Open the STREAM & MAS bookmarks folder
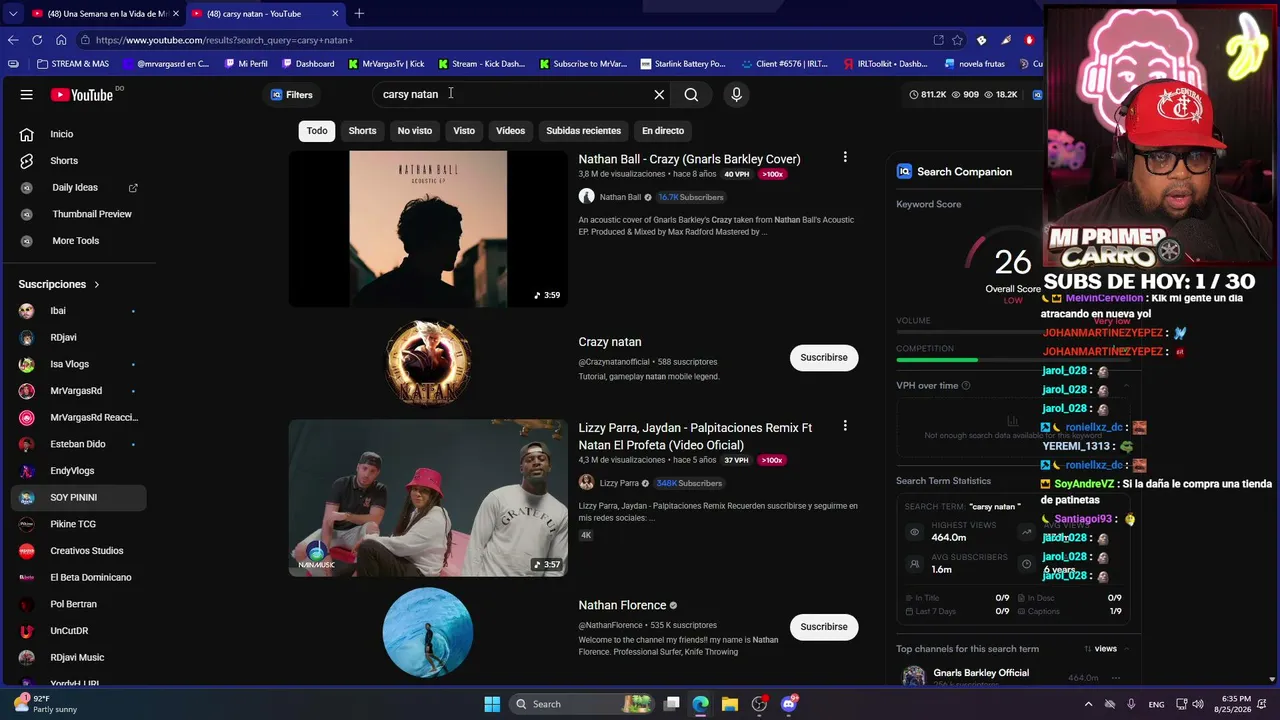Viewport: 1280px width, 720px height. point(72,64)
